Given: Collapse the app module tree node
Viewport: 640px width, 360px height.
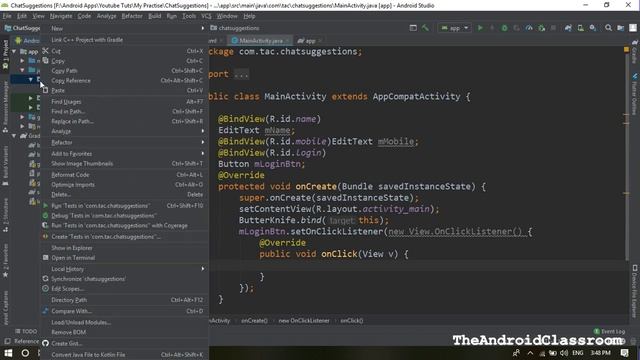Looking at the screenshot, I should [x=14, y=51].
